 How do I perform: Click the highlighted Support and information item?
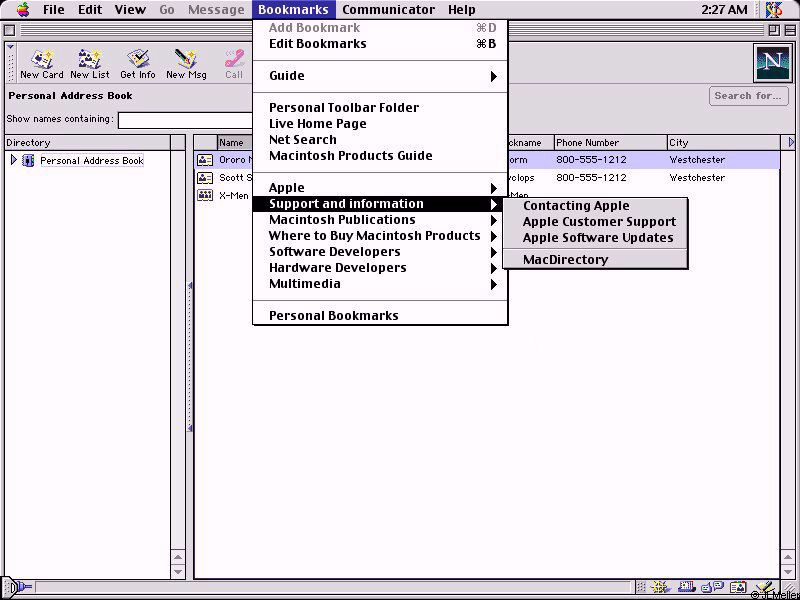(x=380, y=204)
